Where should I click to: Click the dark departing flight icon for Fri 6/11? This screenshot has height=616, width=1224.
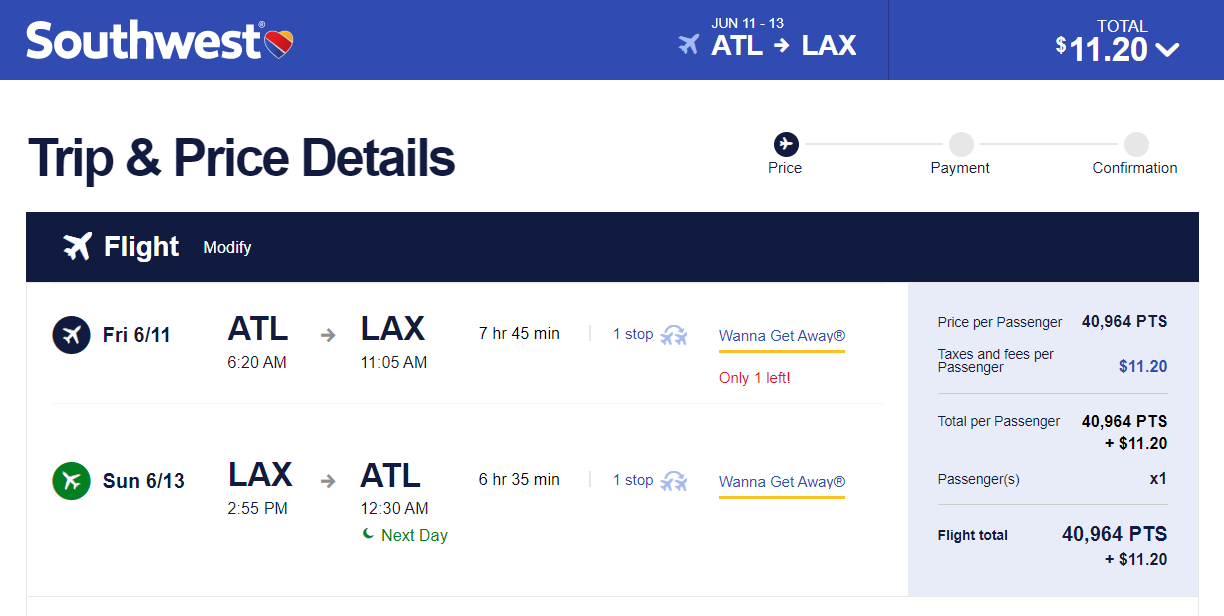[71, 335]
